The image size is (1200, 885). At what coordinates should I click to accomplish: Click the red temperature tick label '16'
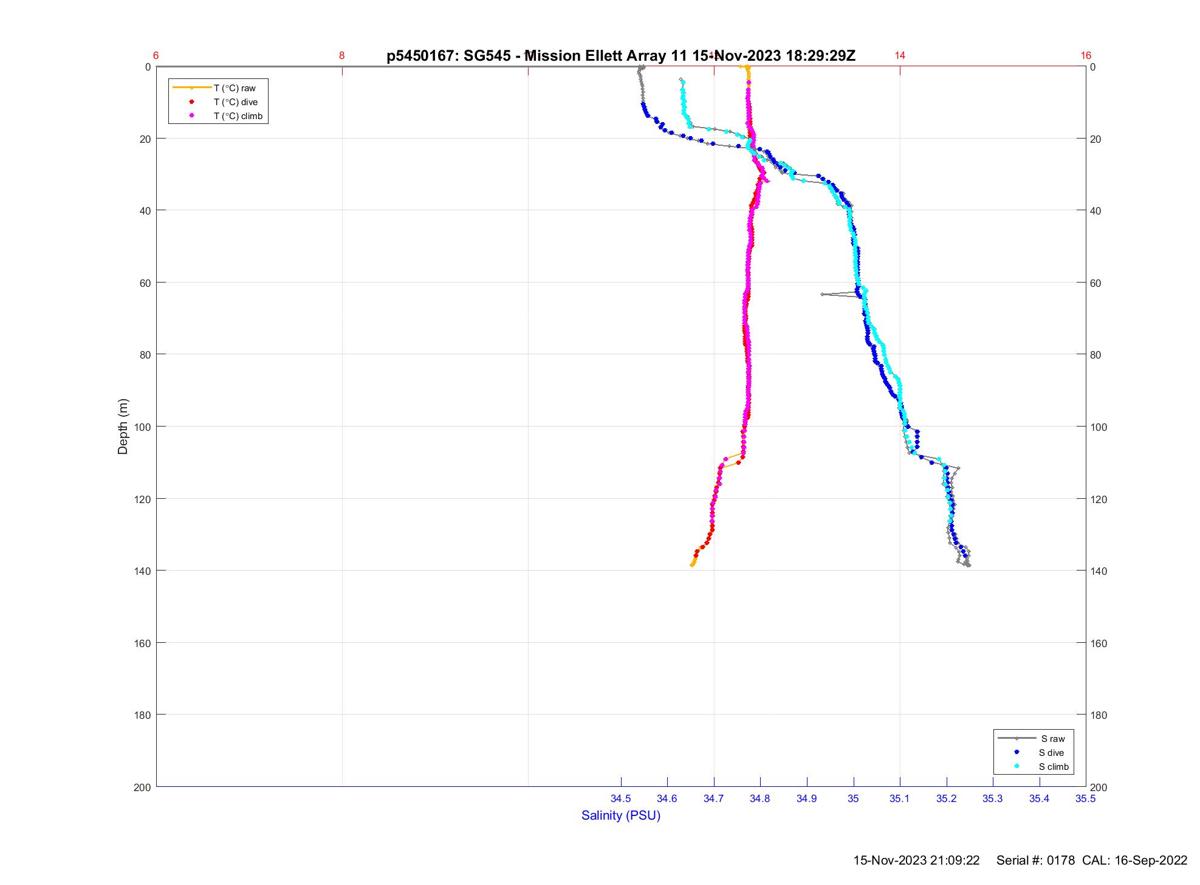1086,56
